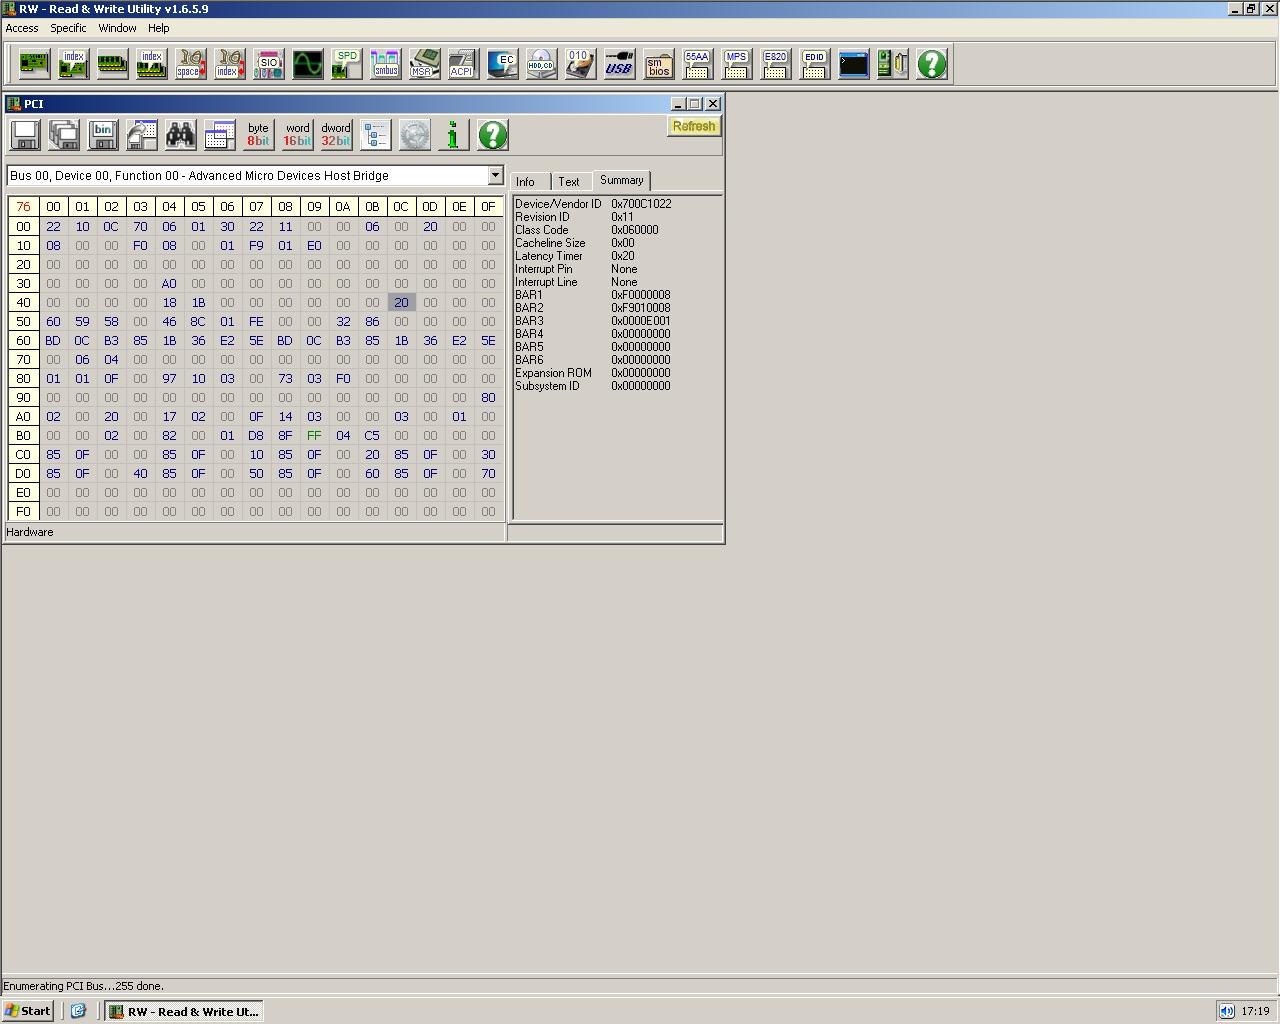Open the E820 memory map icon
Image resolution: width=1280 pixels, height=1024 pixels.
tap(775, 64)
